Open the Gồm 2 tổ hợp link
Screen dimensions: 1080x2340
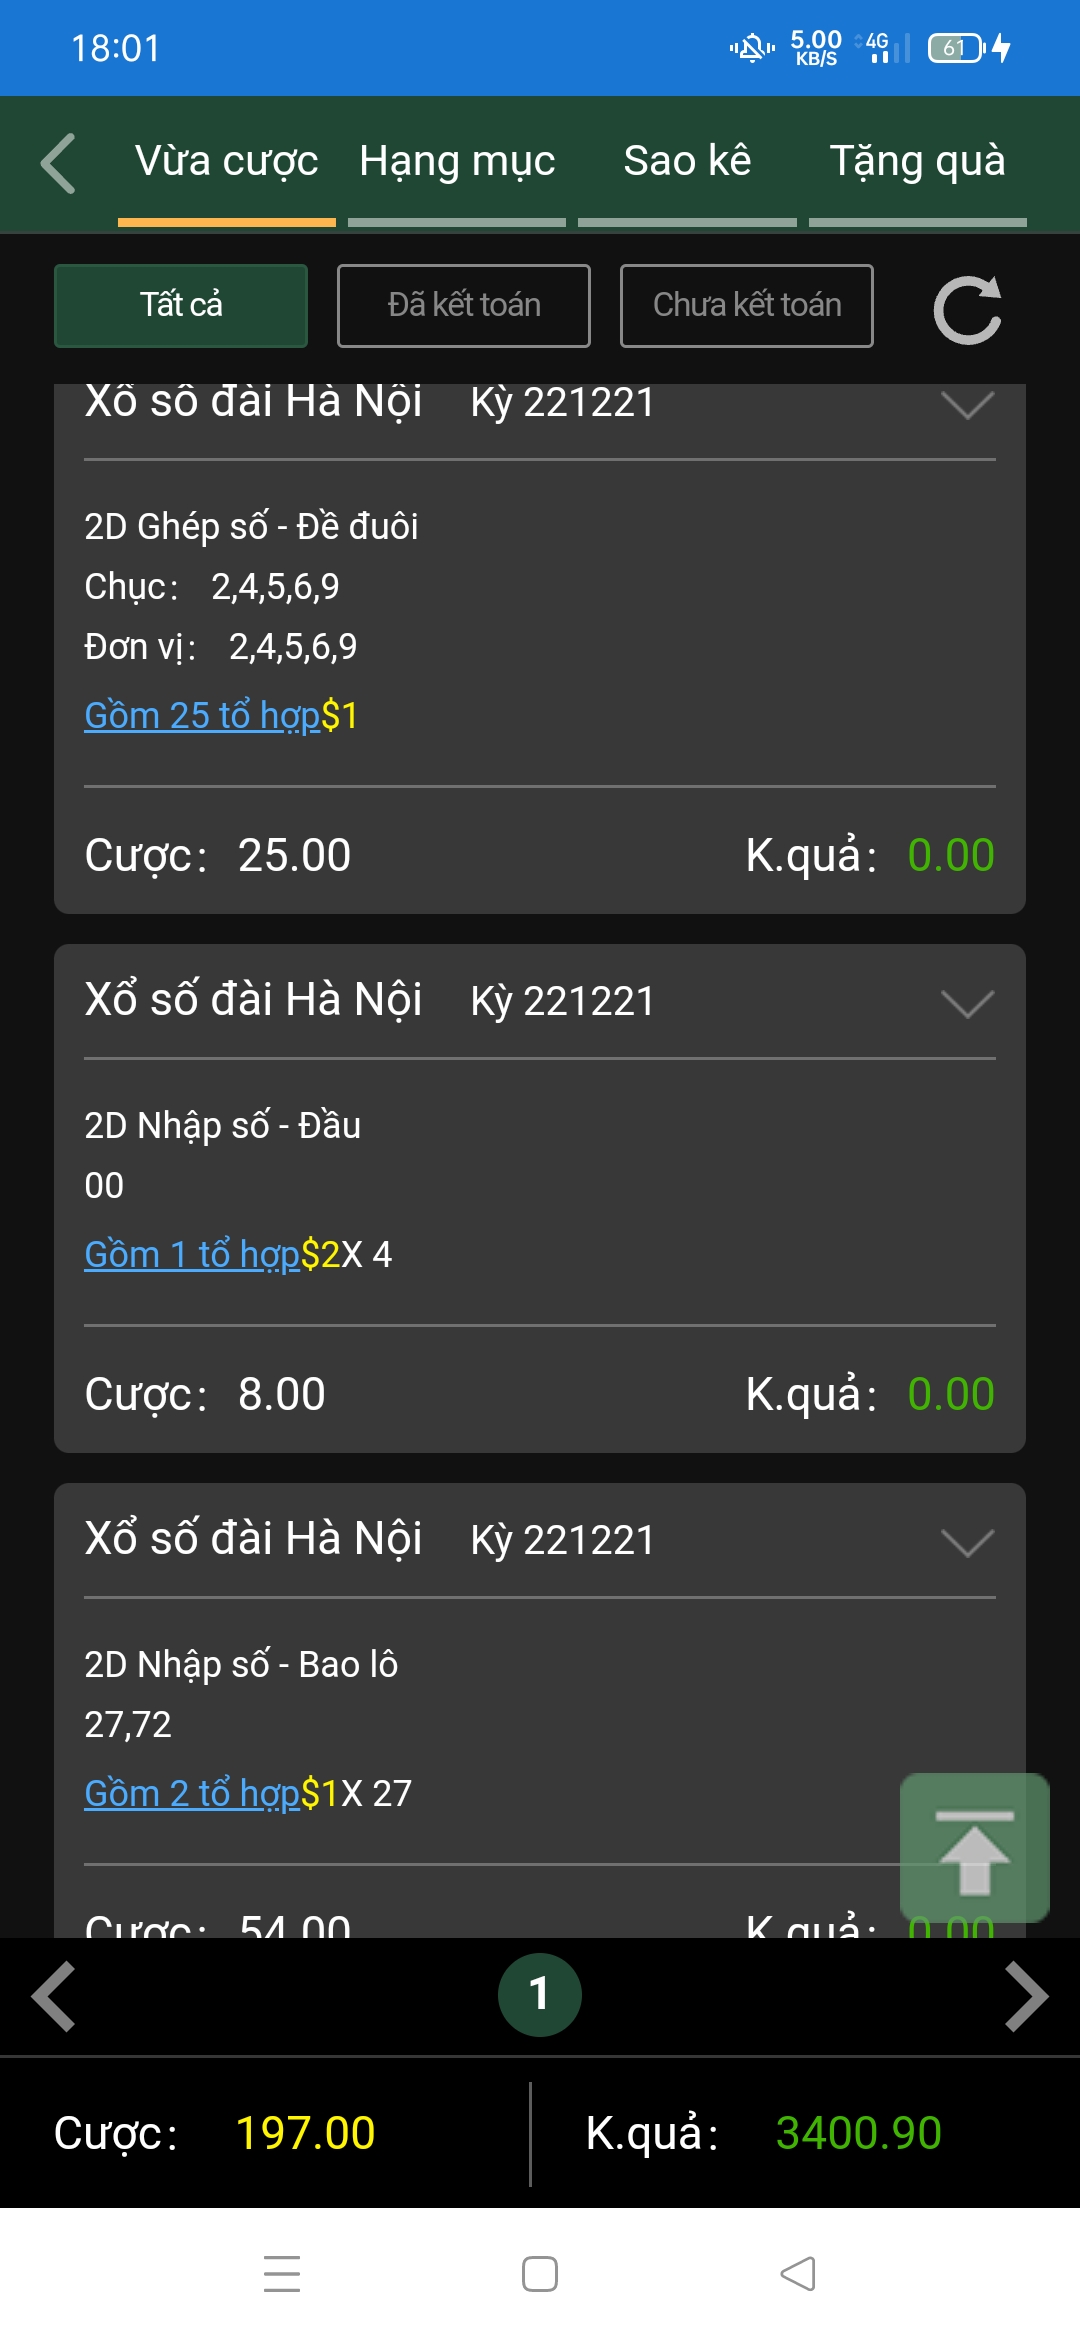point(192,1794)
